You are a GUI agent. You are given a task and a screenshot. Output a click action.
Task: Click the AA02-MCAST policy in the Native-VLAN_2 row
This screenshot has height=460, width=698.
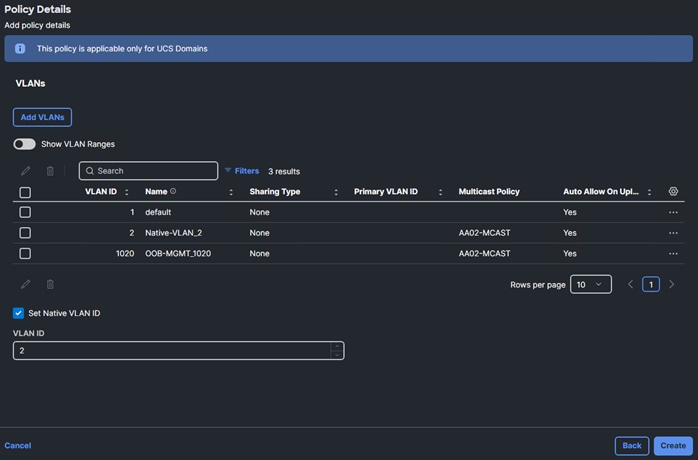[484, 233]
